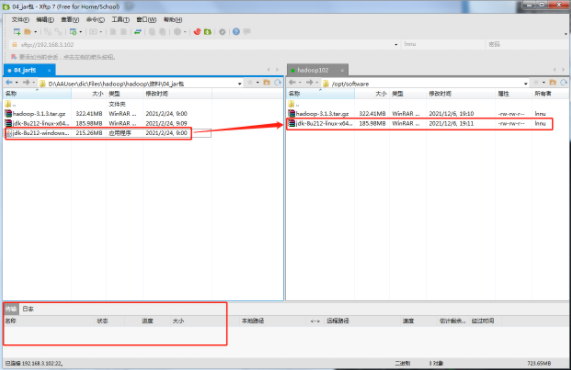Click the red bird Xshell icon
Viewport: 571px width, 370px height.
pyautogui.click(x=197, y=32)
